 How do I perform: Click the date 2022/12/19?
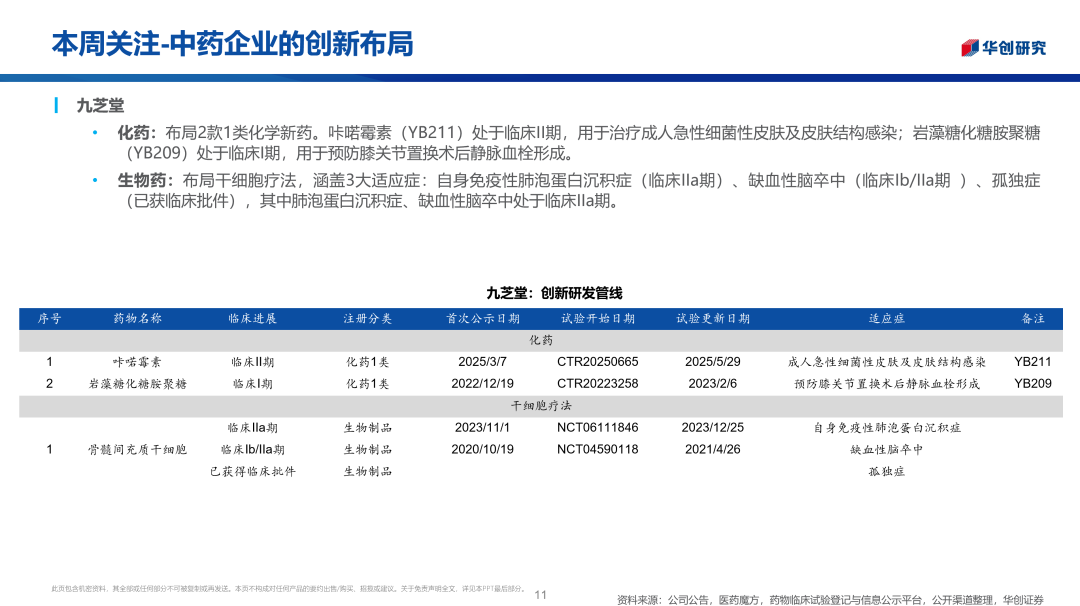tap(483, 384)
